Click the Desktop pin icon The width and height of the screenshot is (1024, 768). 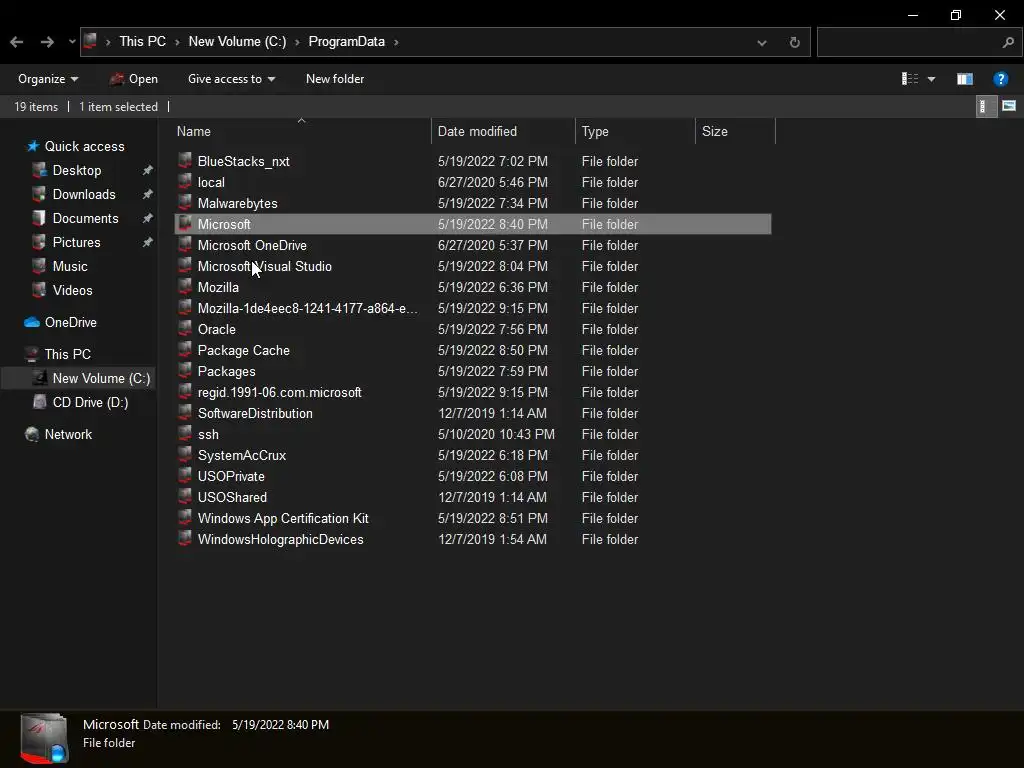(148, 170)
